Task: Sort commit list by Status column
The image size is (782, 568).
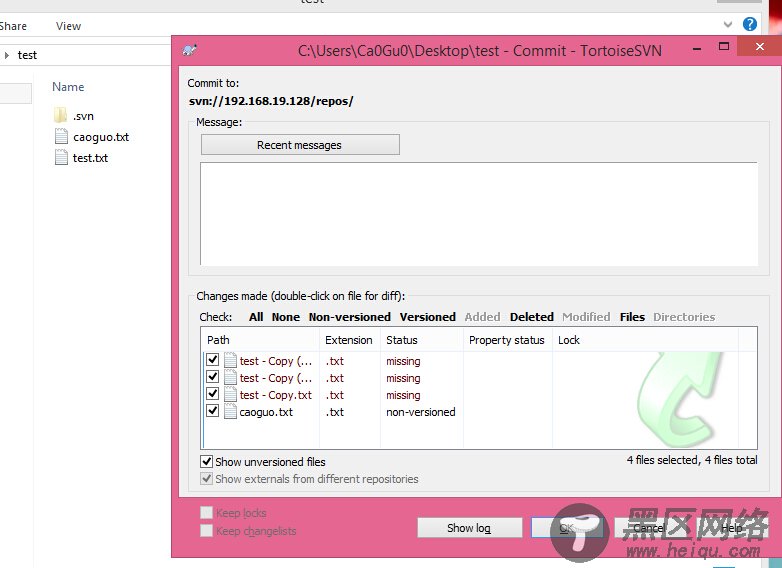Action: [422, 340]
